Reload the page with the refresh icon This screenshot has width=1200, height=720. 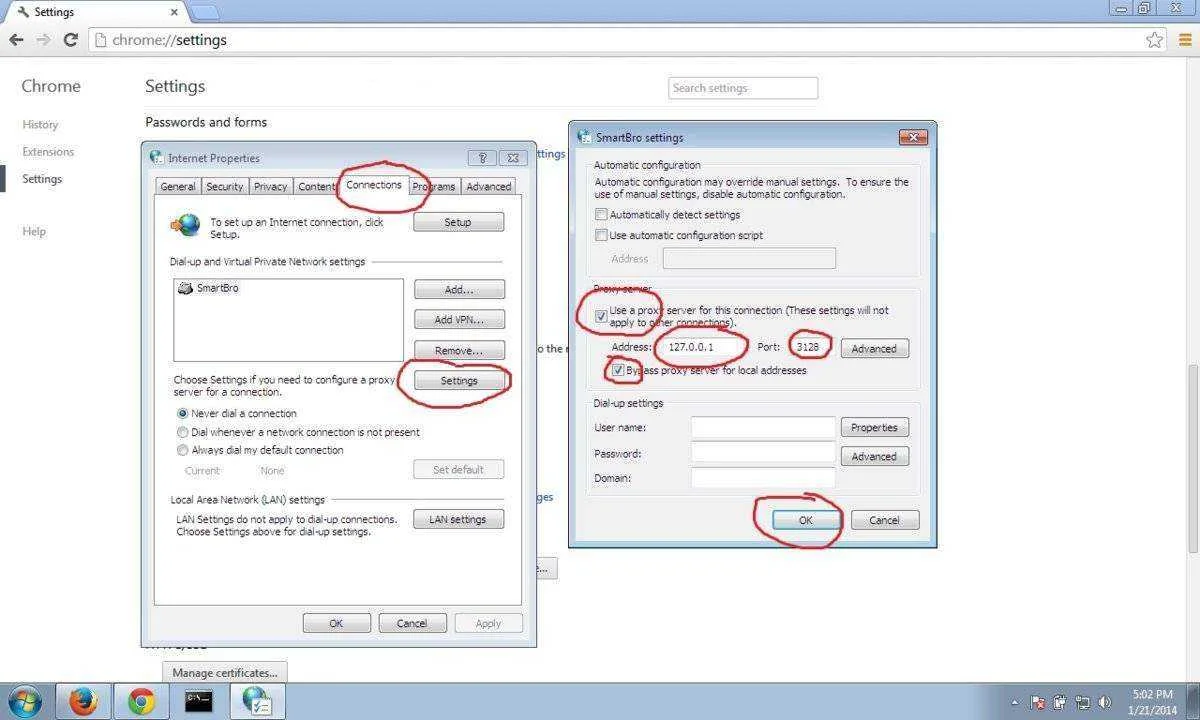[x=70, y=40]
